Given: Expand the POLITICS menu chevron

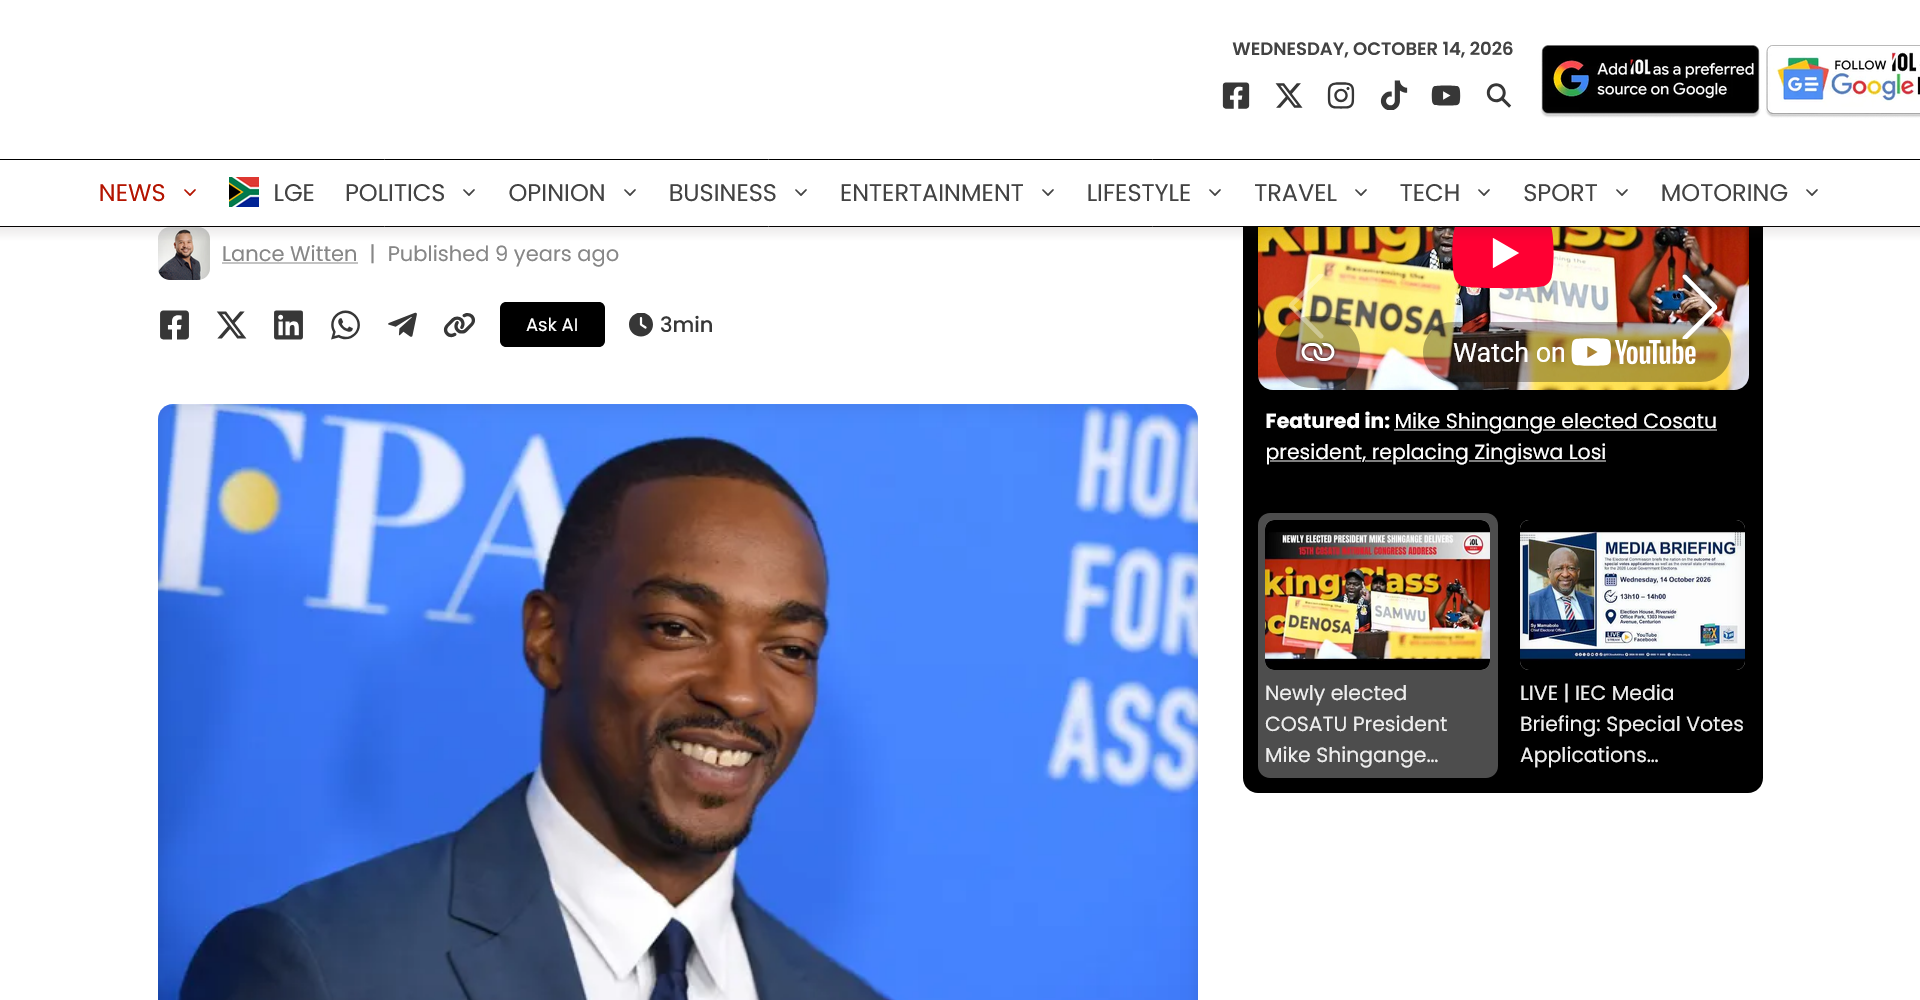Looking at the screenshot, I should [x=469, y=193].
